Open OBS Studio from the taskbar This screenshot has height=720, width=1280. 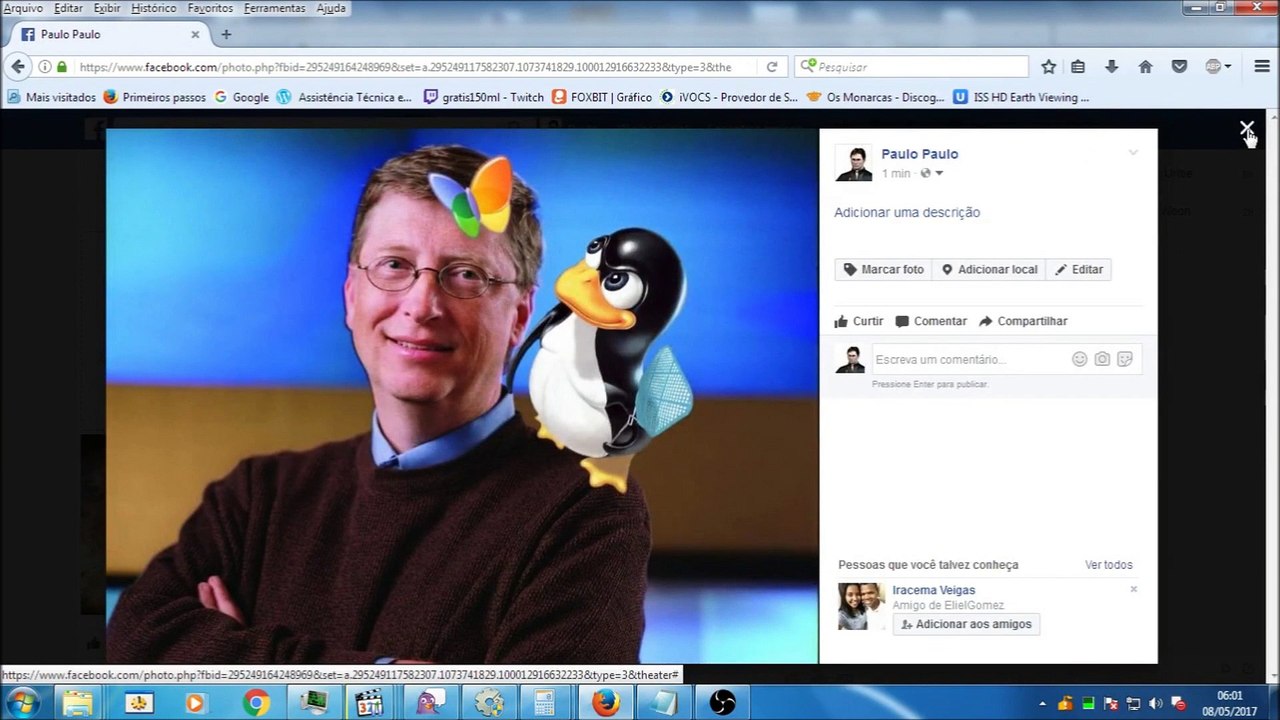(x=721, y=703)
